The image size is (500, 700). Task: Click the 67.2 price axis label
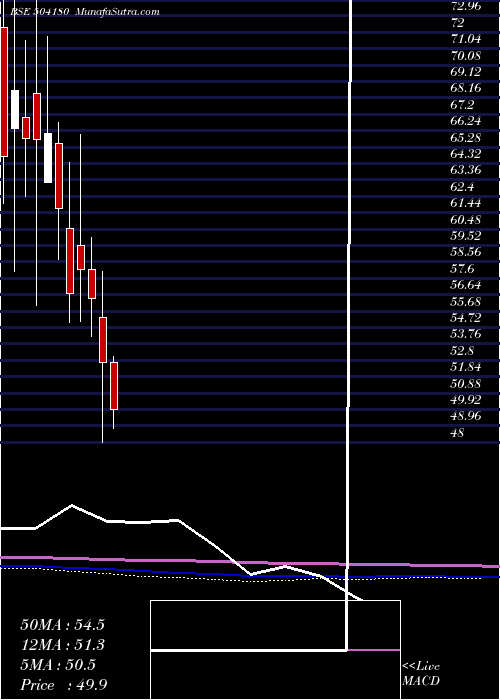pos(462,105)
